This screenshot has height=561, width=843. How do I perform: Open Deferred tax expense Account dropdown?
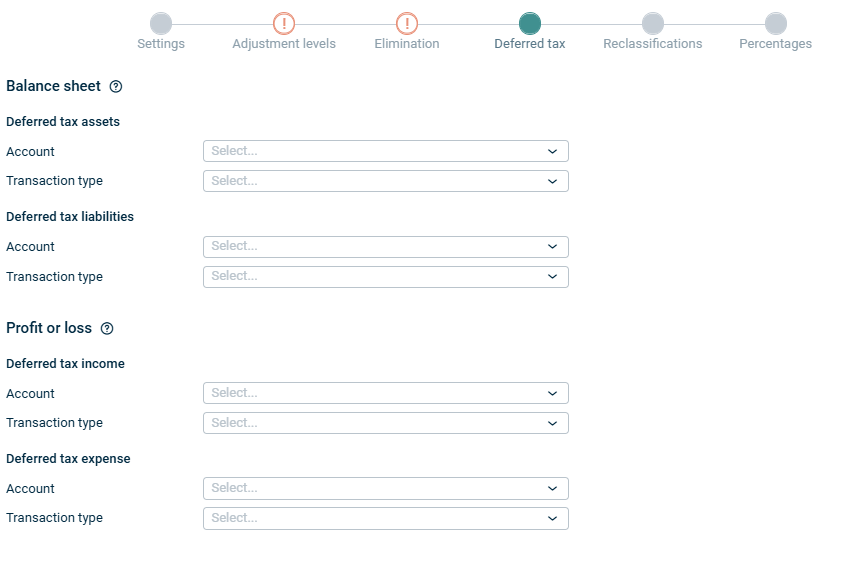click(x=385, y=488)
